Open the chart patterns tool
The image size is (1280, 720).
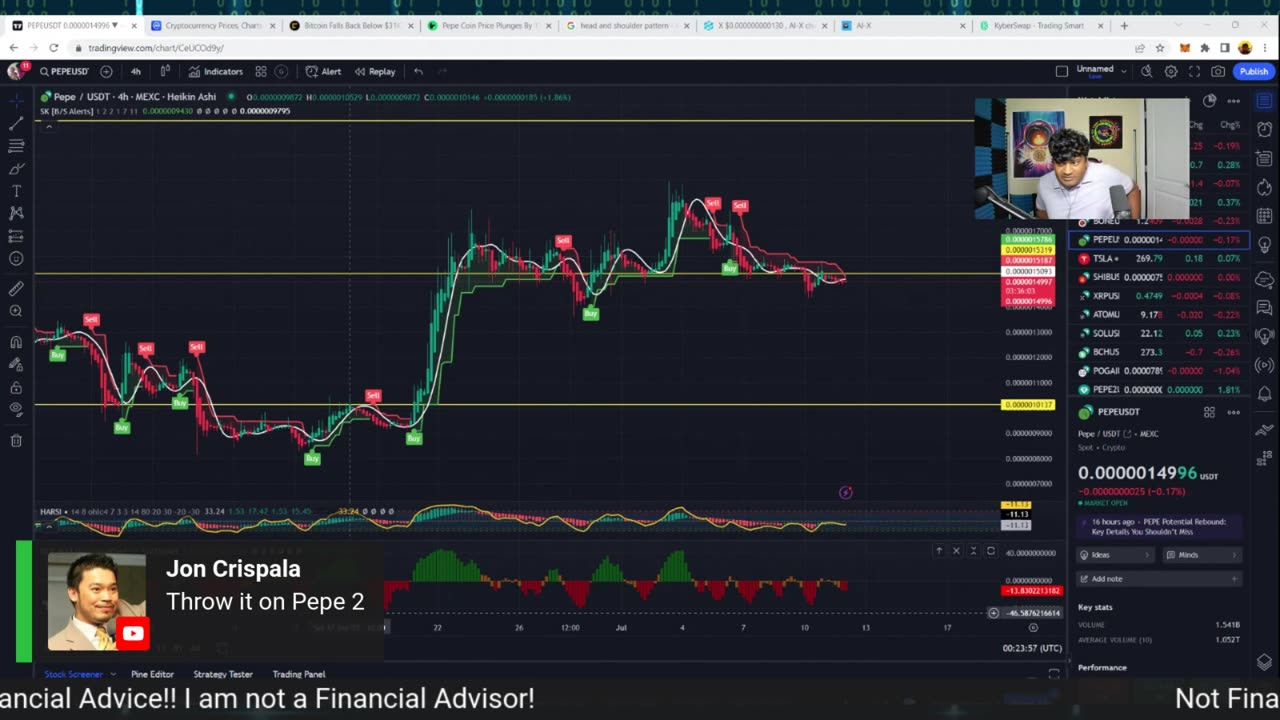coord(16,213)
